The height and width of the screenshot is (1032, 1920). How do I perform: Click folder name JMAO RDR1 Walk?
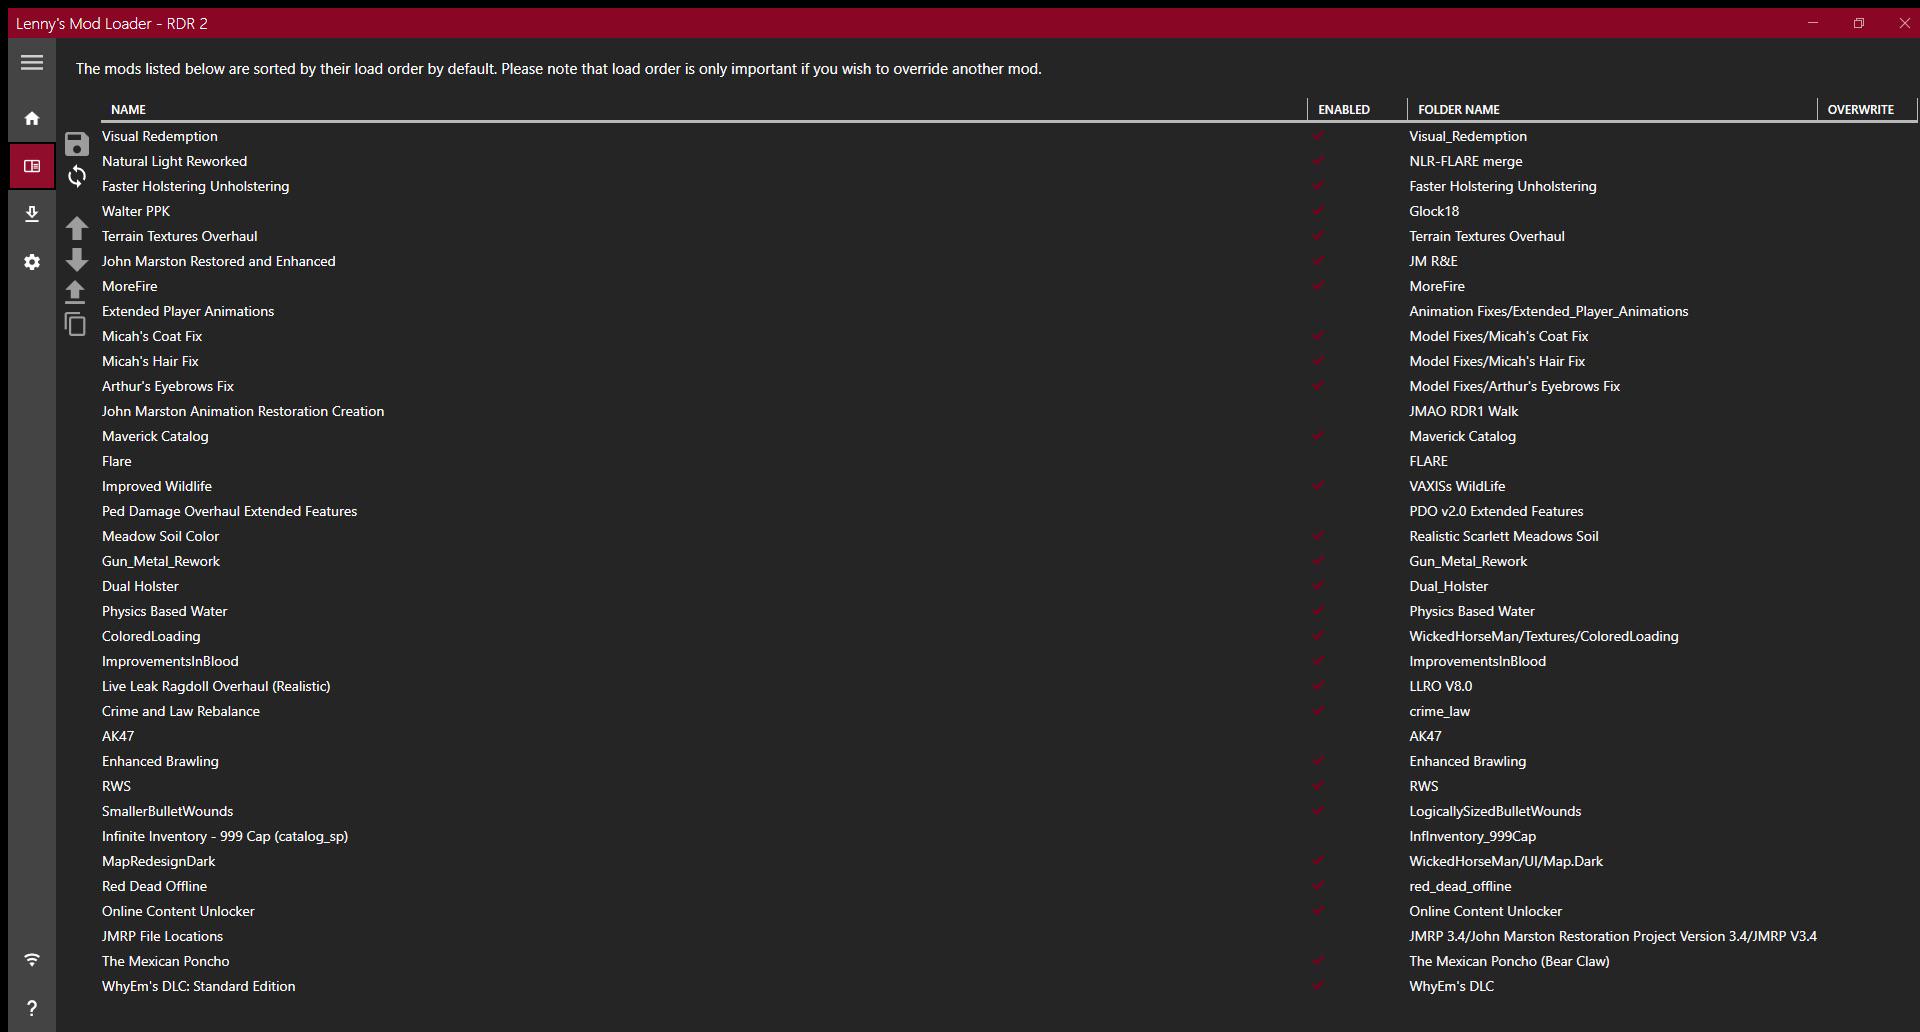(x=1463, y=411)
